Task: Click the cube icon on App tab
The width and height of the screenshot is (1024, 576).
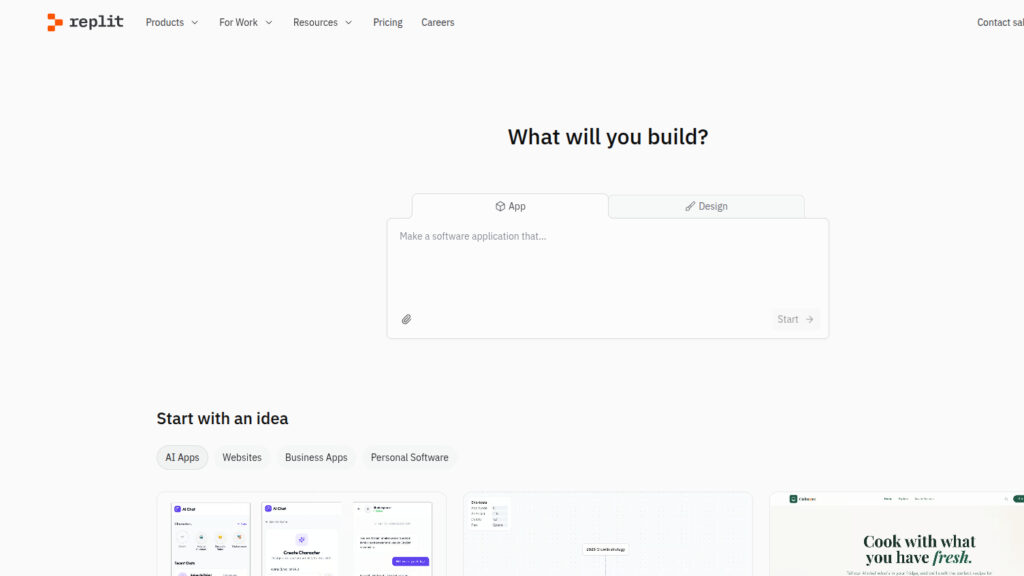Action: tap(500, 206)
